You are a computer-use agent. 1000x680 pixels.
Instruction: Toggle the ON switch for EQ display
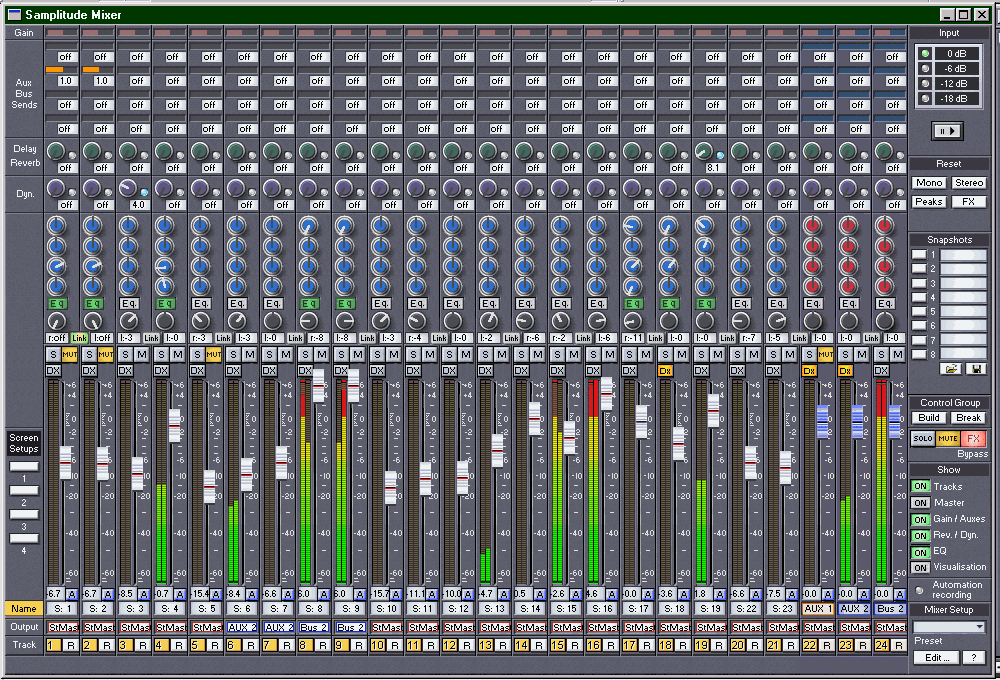tap(920, 552)
